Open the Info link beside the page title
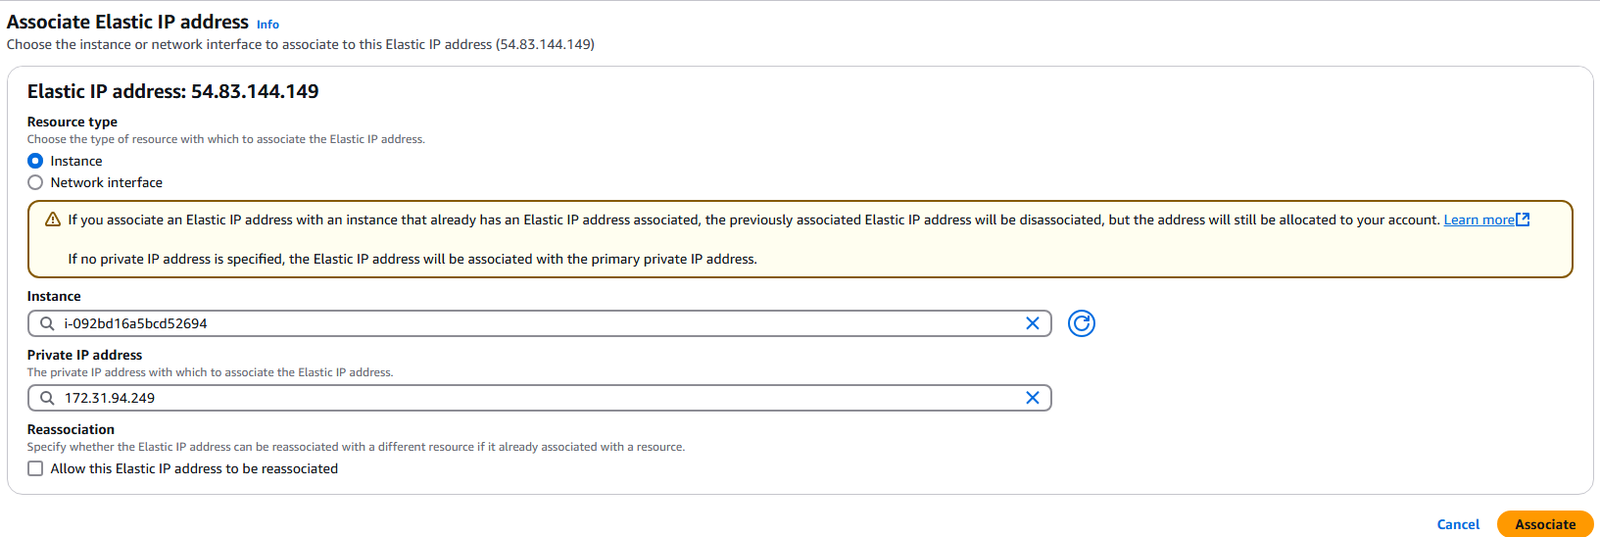Image resolution: width=1600 pixels, height=537 pixels. [x=268, y=24]
